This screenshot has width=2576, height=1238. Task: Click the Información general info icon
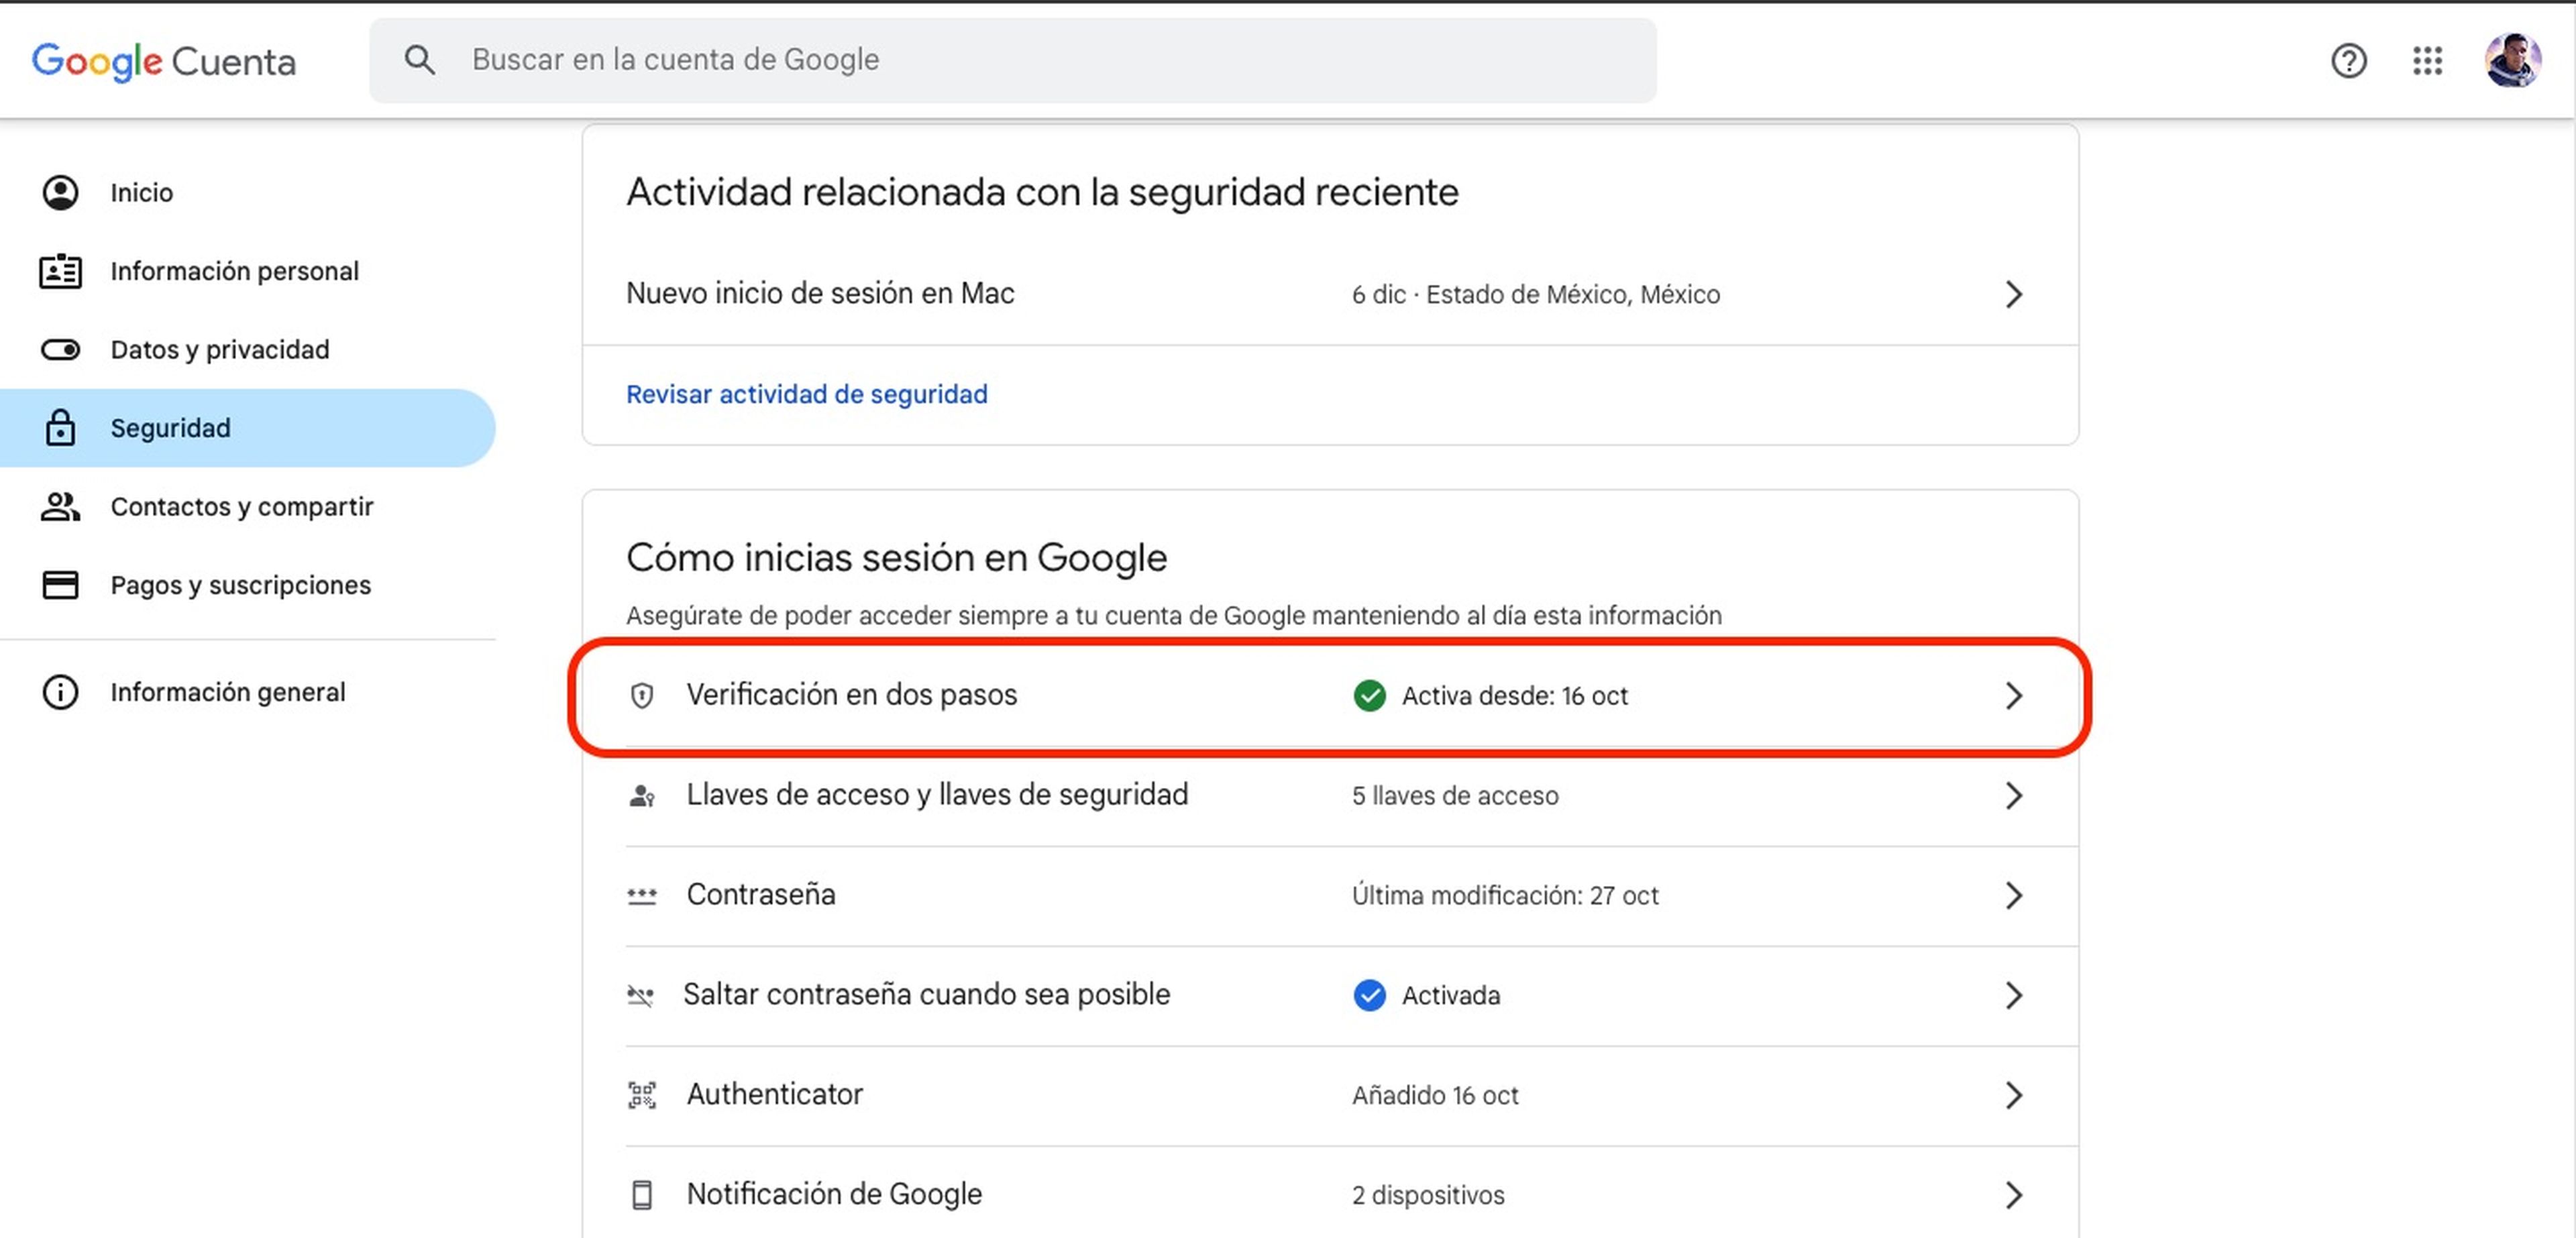click(60, 692)
